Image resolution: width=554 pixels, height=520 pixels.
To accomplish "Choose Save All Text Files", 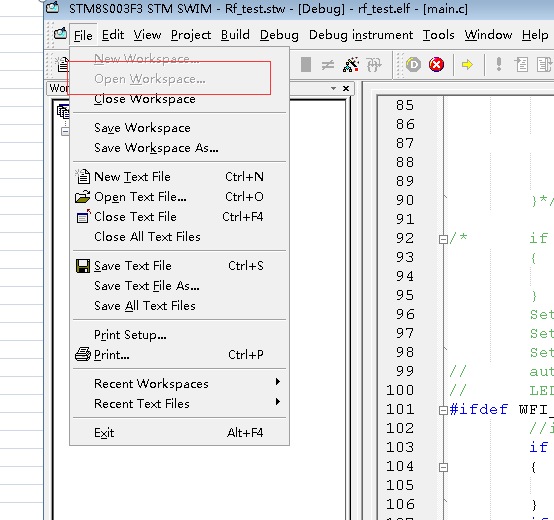I will tap(179, 306).
